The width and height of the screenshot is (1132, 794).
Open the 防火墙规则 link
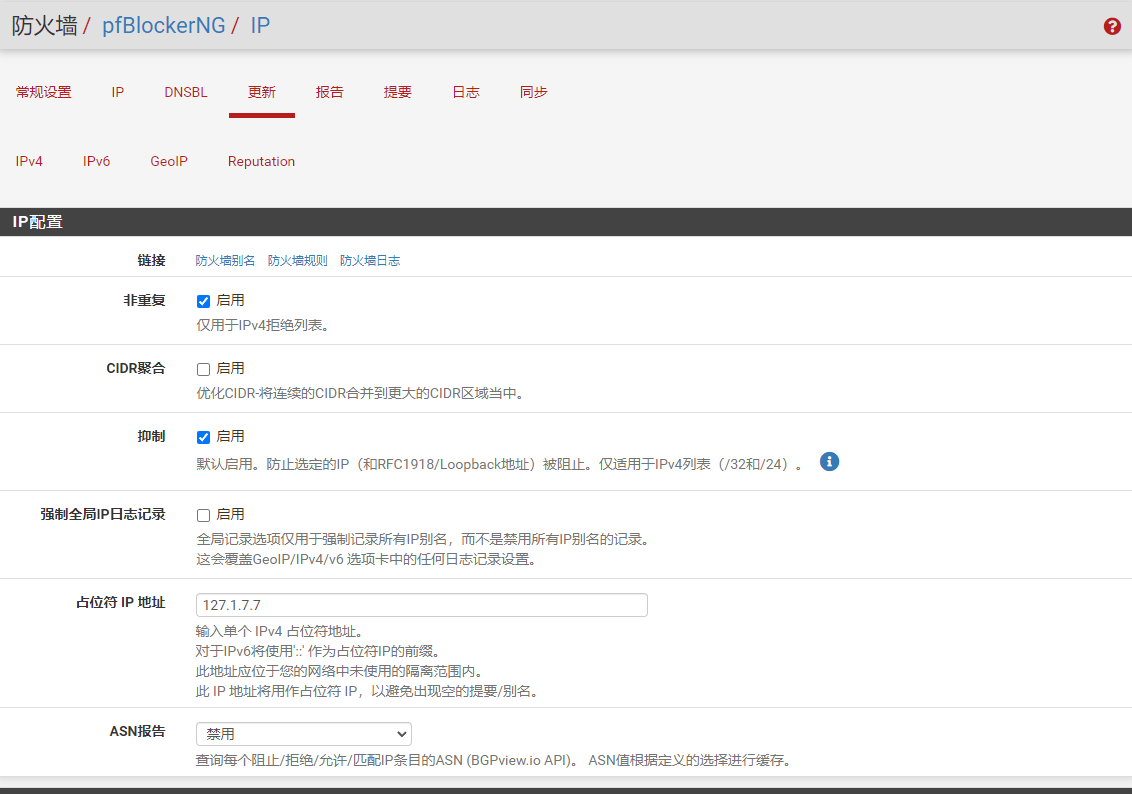[297, 260]
